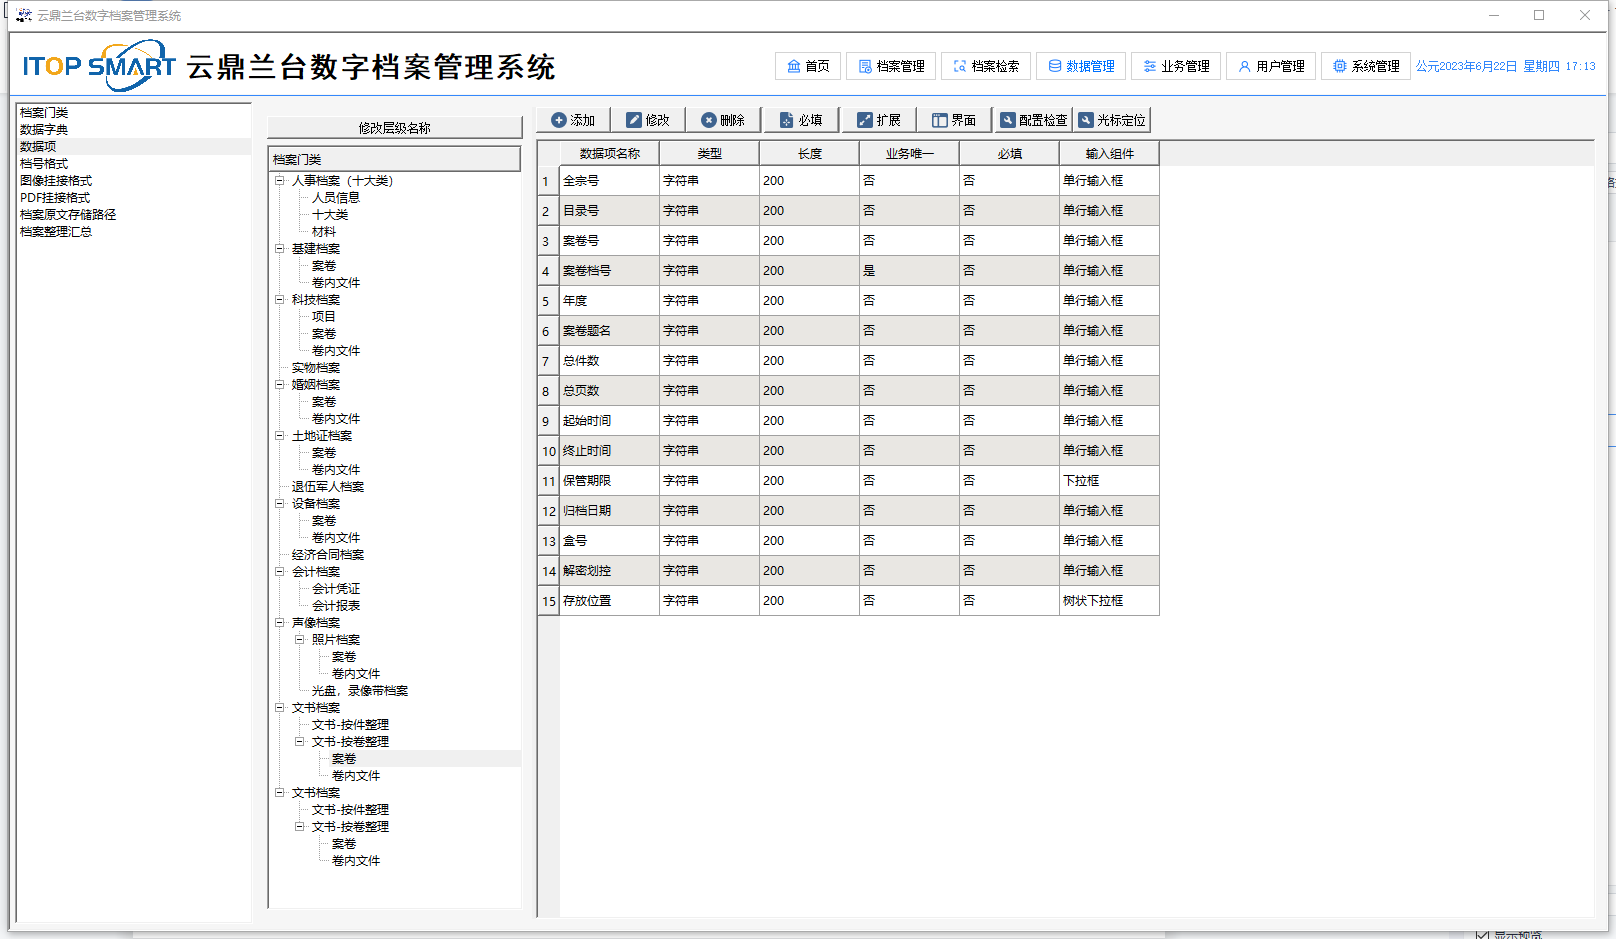The height and width of the screenshot is (939, 1616).
Task: Click the 删除 (delete) toolbar icon
Action: (x=709, y=120)
